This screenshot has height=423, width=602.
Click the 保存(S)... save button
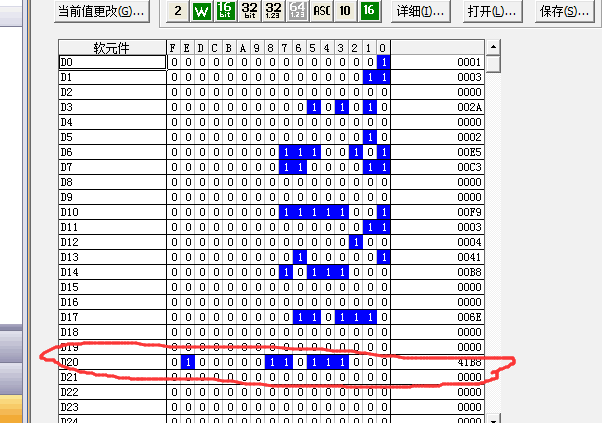564,11
